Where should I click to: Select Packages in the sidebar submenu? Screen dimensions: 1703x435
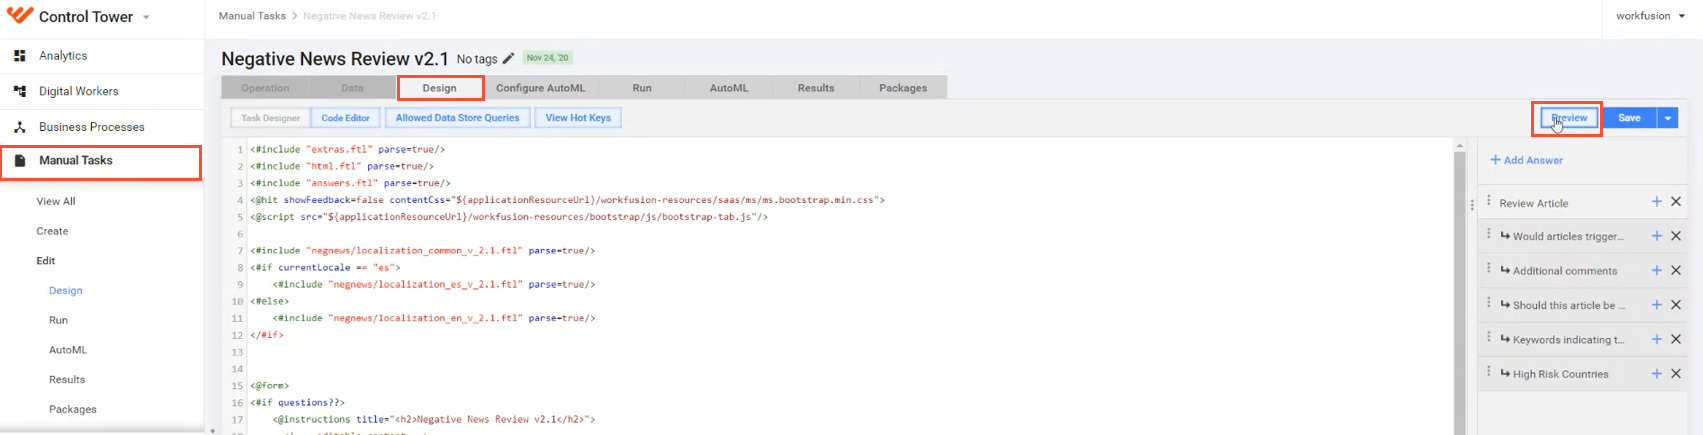73,409
